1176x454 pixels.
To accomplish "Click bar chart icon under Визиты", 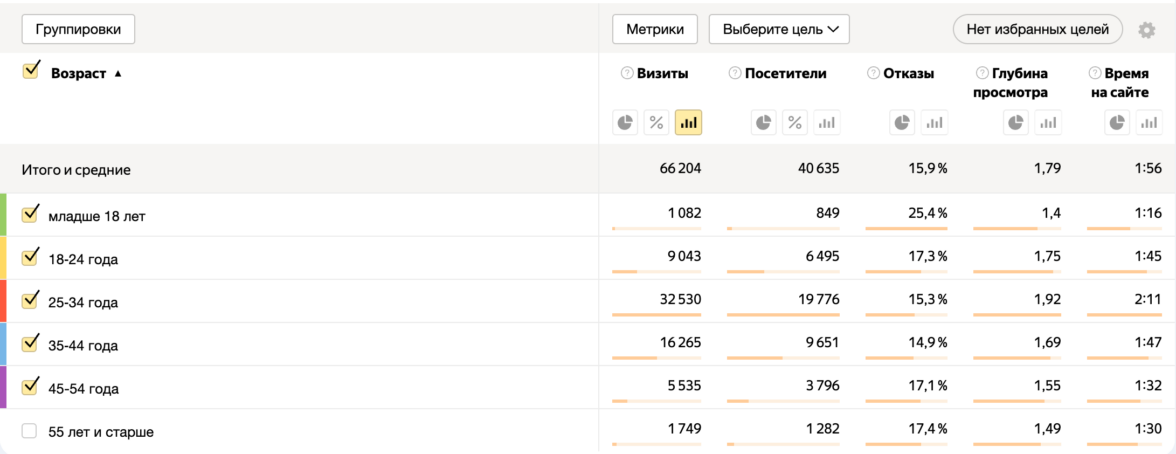I will pos(688,122).
